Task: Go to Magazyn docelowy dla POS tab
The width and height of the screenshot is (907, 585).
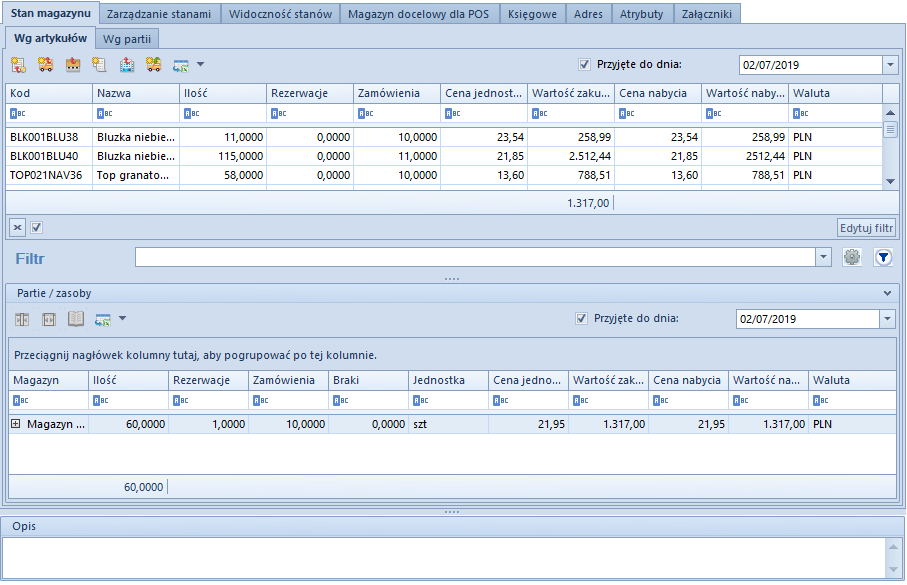Action: coord(419,14)
